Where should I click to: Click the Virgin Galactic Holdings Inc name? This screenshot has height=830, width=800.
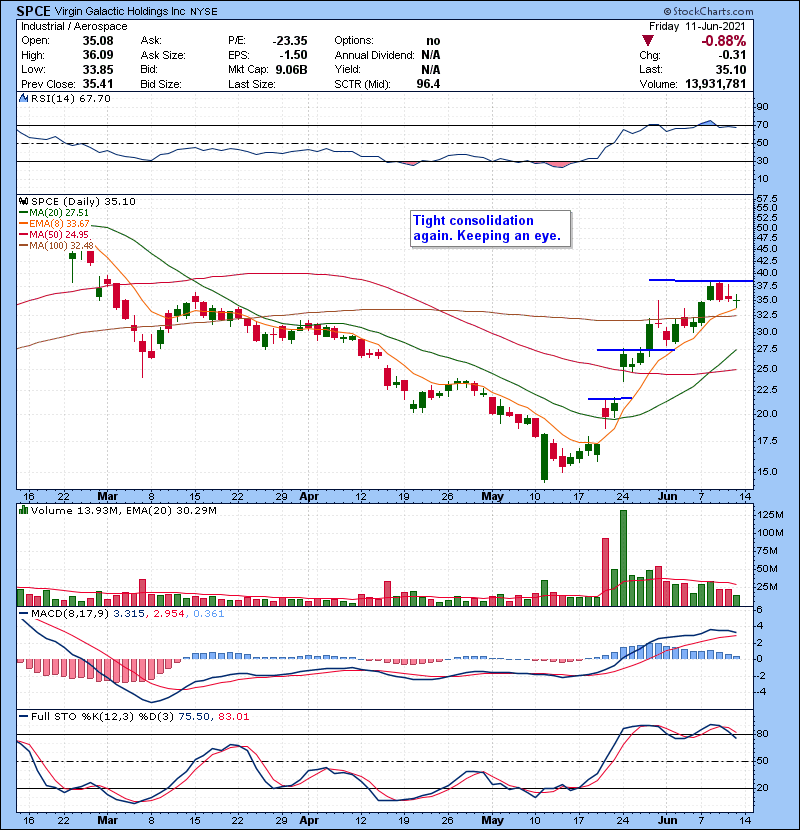point(120,11)
